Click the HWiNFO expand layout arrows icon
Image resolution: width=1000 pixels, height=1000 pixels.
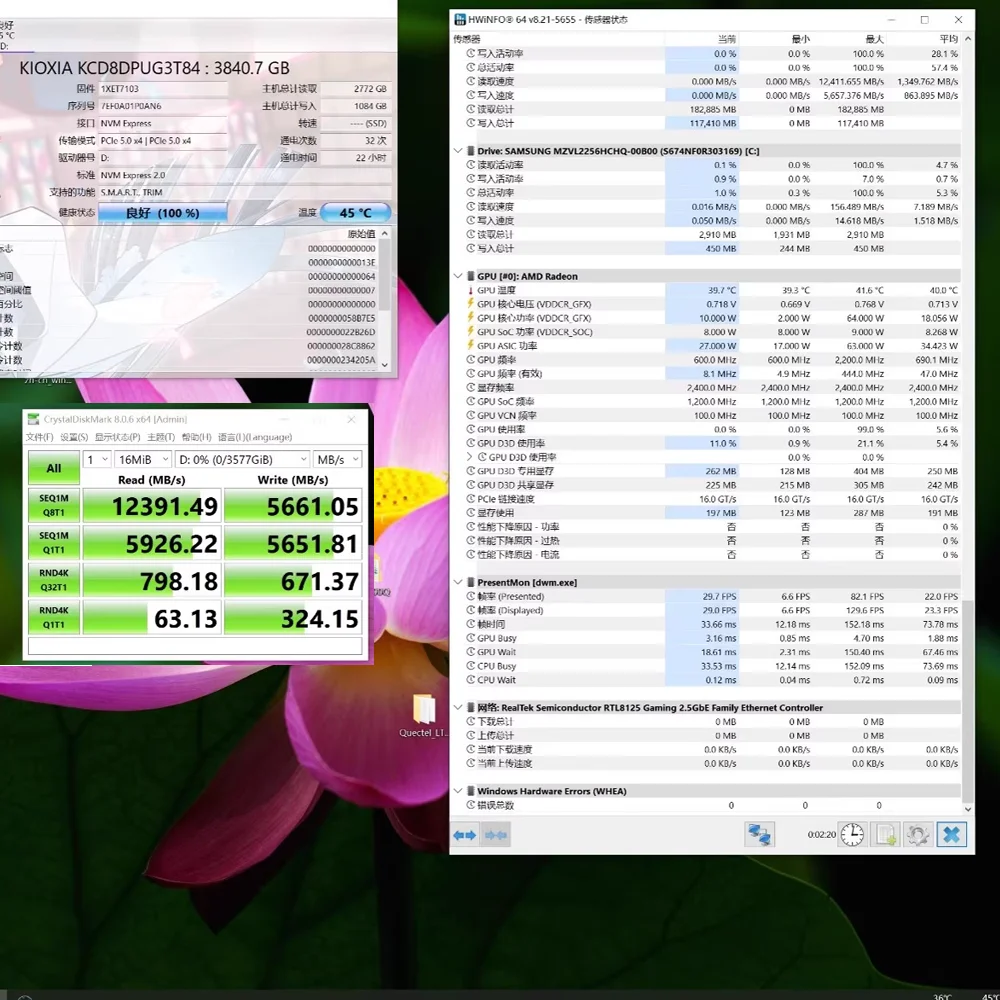[465, 835]
